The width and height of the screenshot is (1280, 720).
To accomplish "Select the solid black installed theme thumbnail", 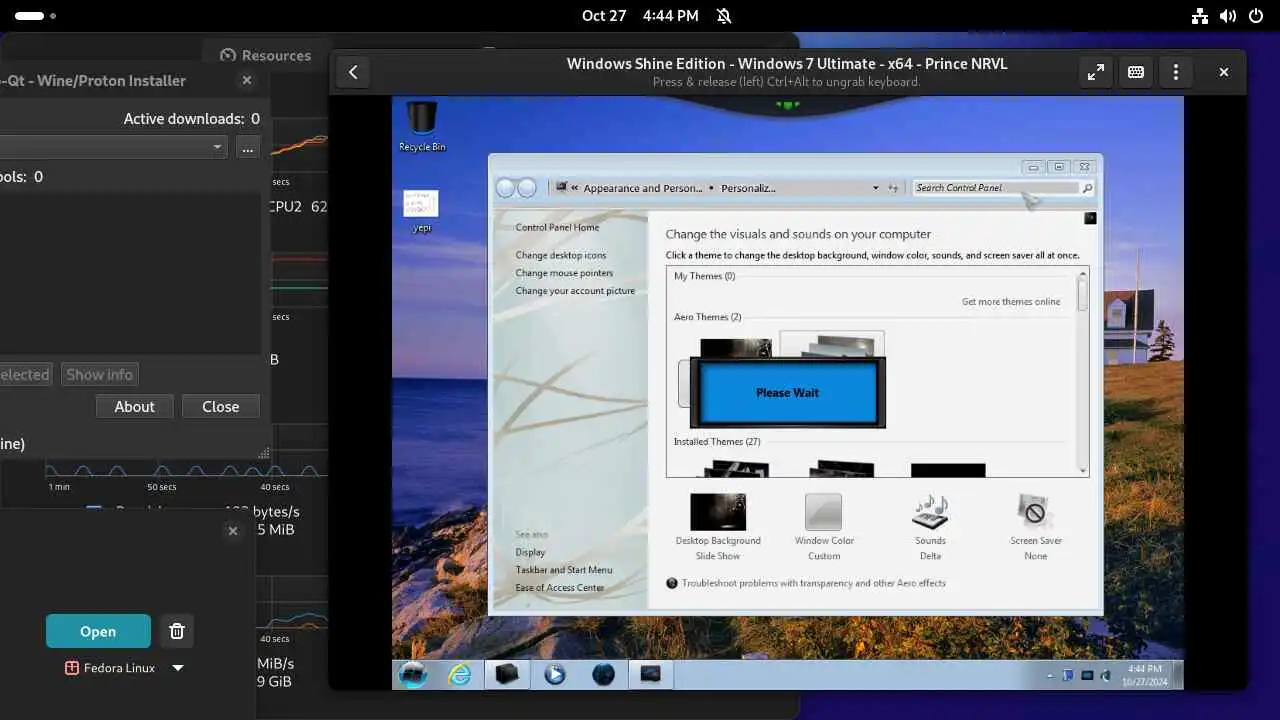I will pos(948,469).
